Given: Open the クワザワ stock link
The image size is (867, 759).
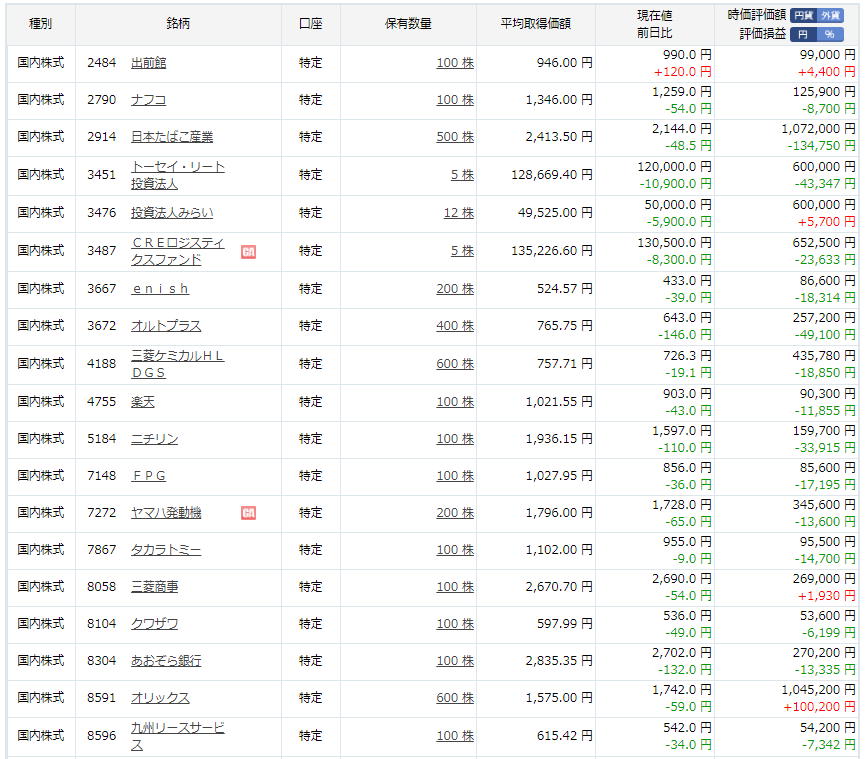Looking at the screenshot, I should [154, 624].
